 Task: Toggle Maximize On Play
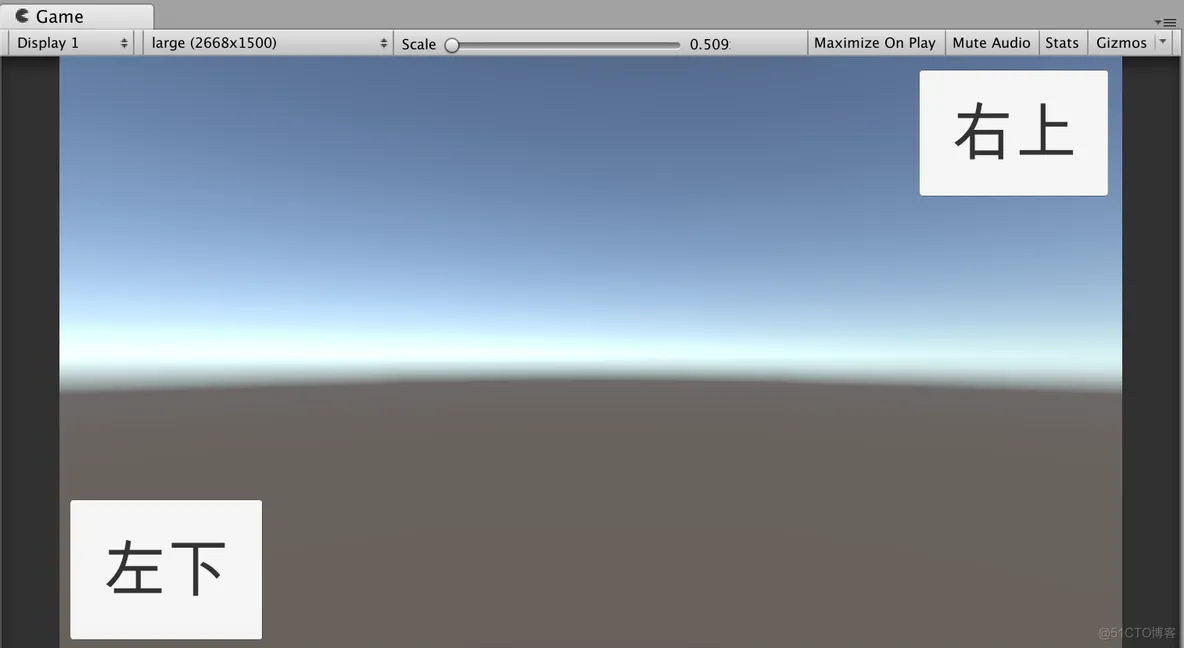click(874, 43)
